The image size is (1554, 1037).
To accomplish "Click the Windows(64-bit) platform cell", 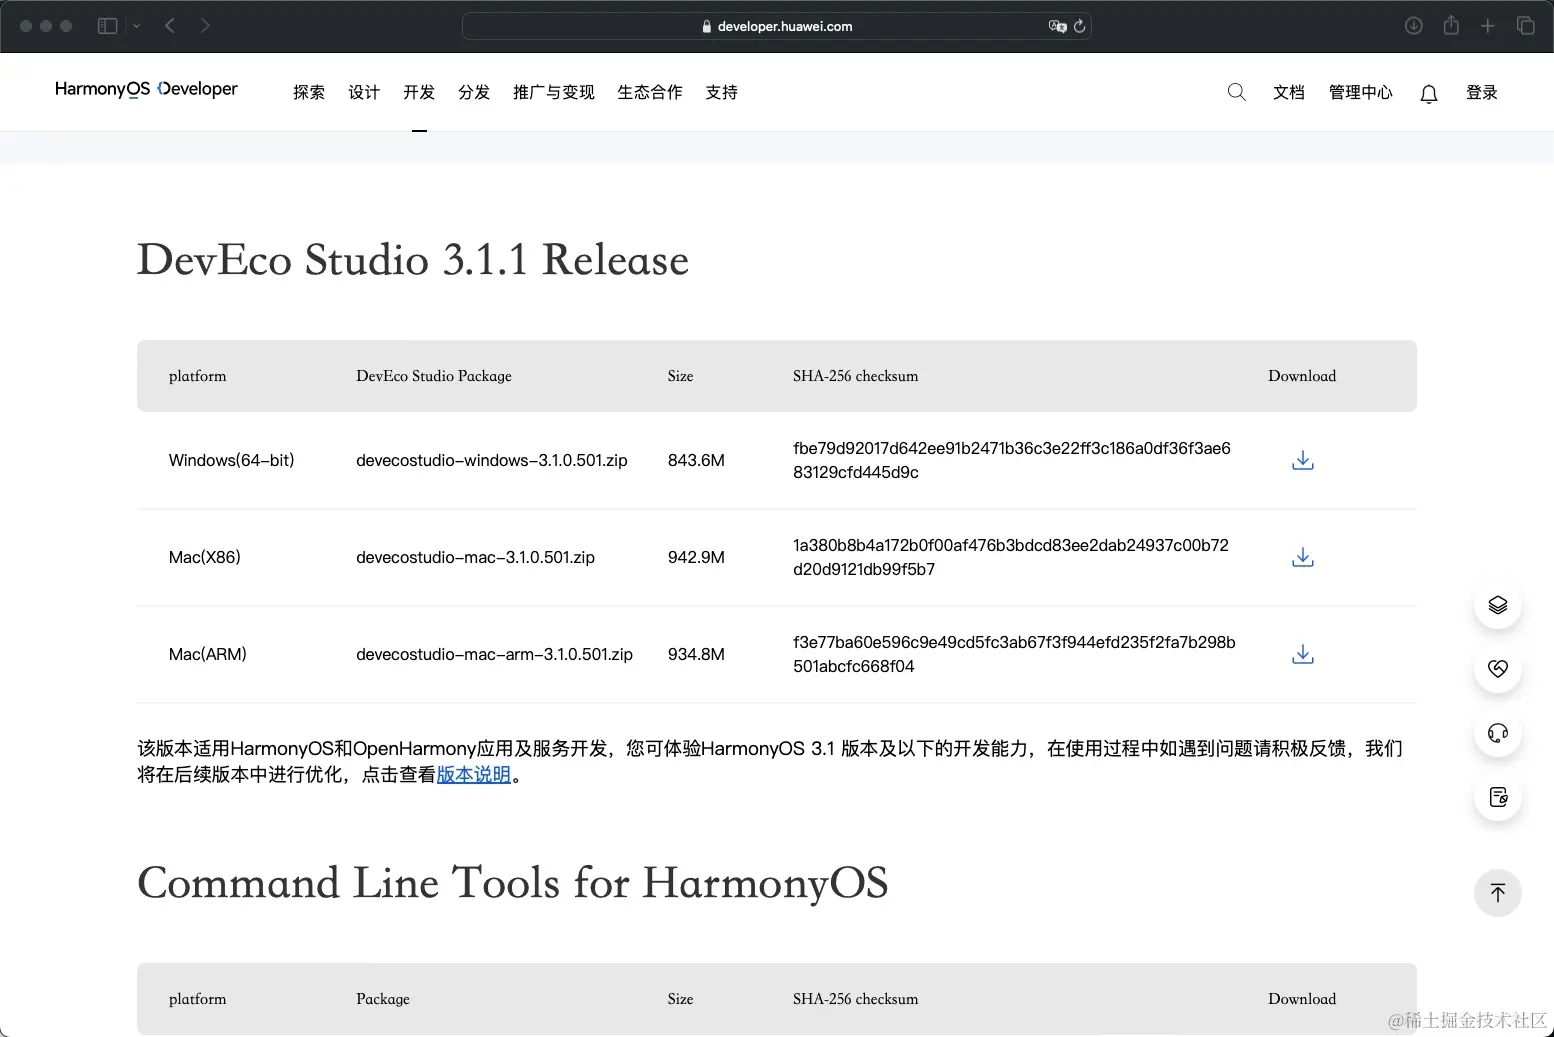I will coord(231,460).
